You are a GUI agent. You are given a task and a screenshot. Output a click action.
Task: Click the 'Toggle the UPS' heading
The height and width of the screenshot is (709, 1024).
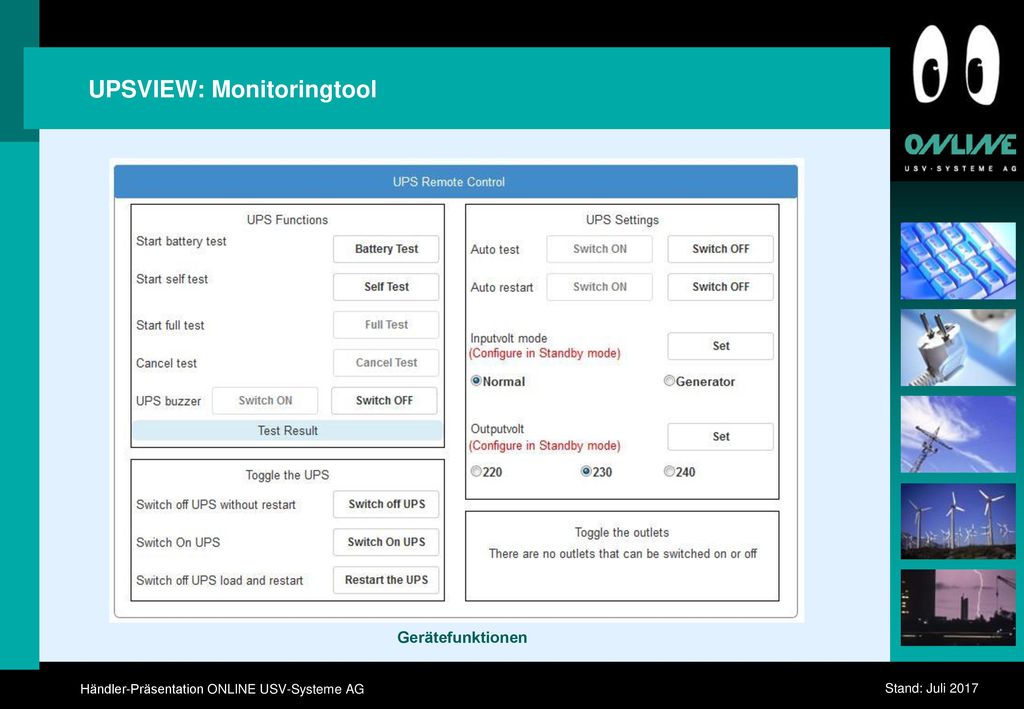pyautogui.click(x=287, y=475)
